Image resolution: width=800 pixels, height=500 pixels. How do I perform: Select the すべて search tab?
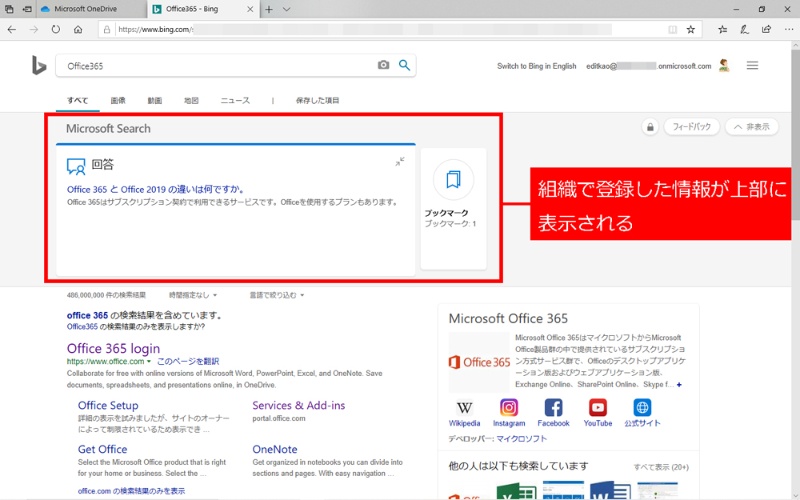pyautogui.click(x=78, y=101)
